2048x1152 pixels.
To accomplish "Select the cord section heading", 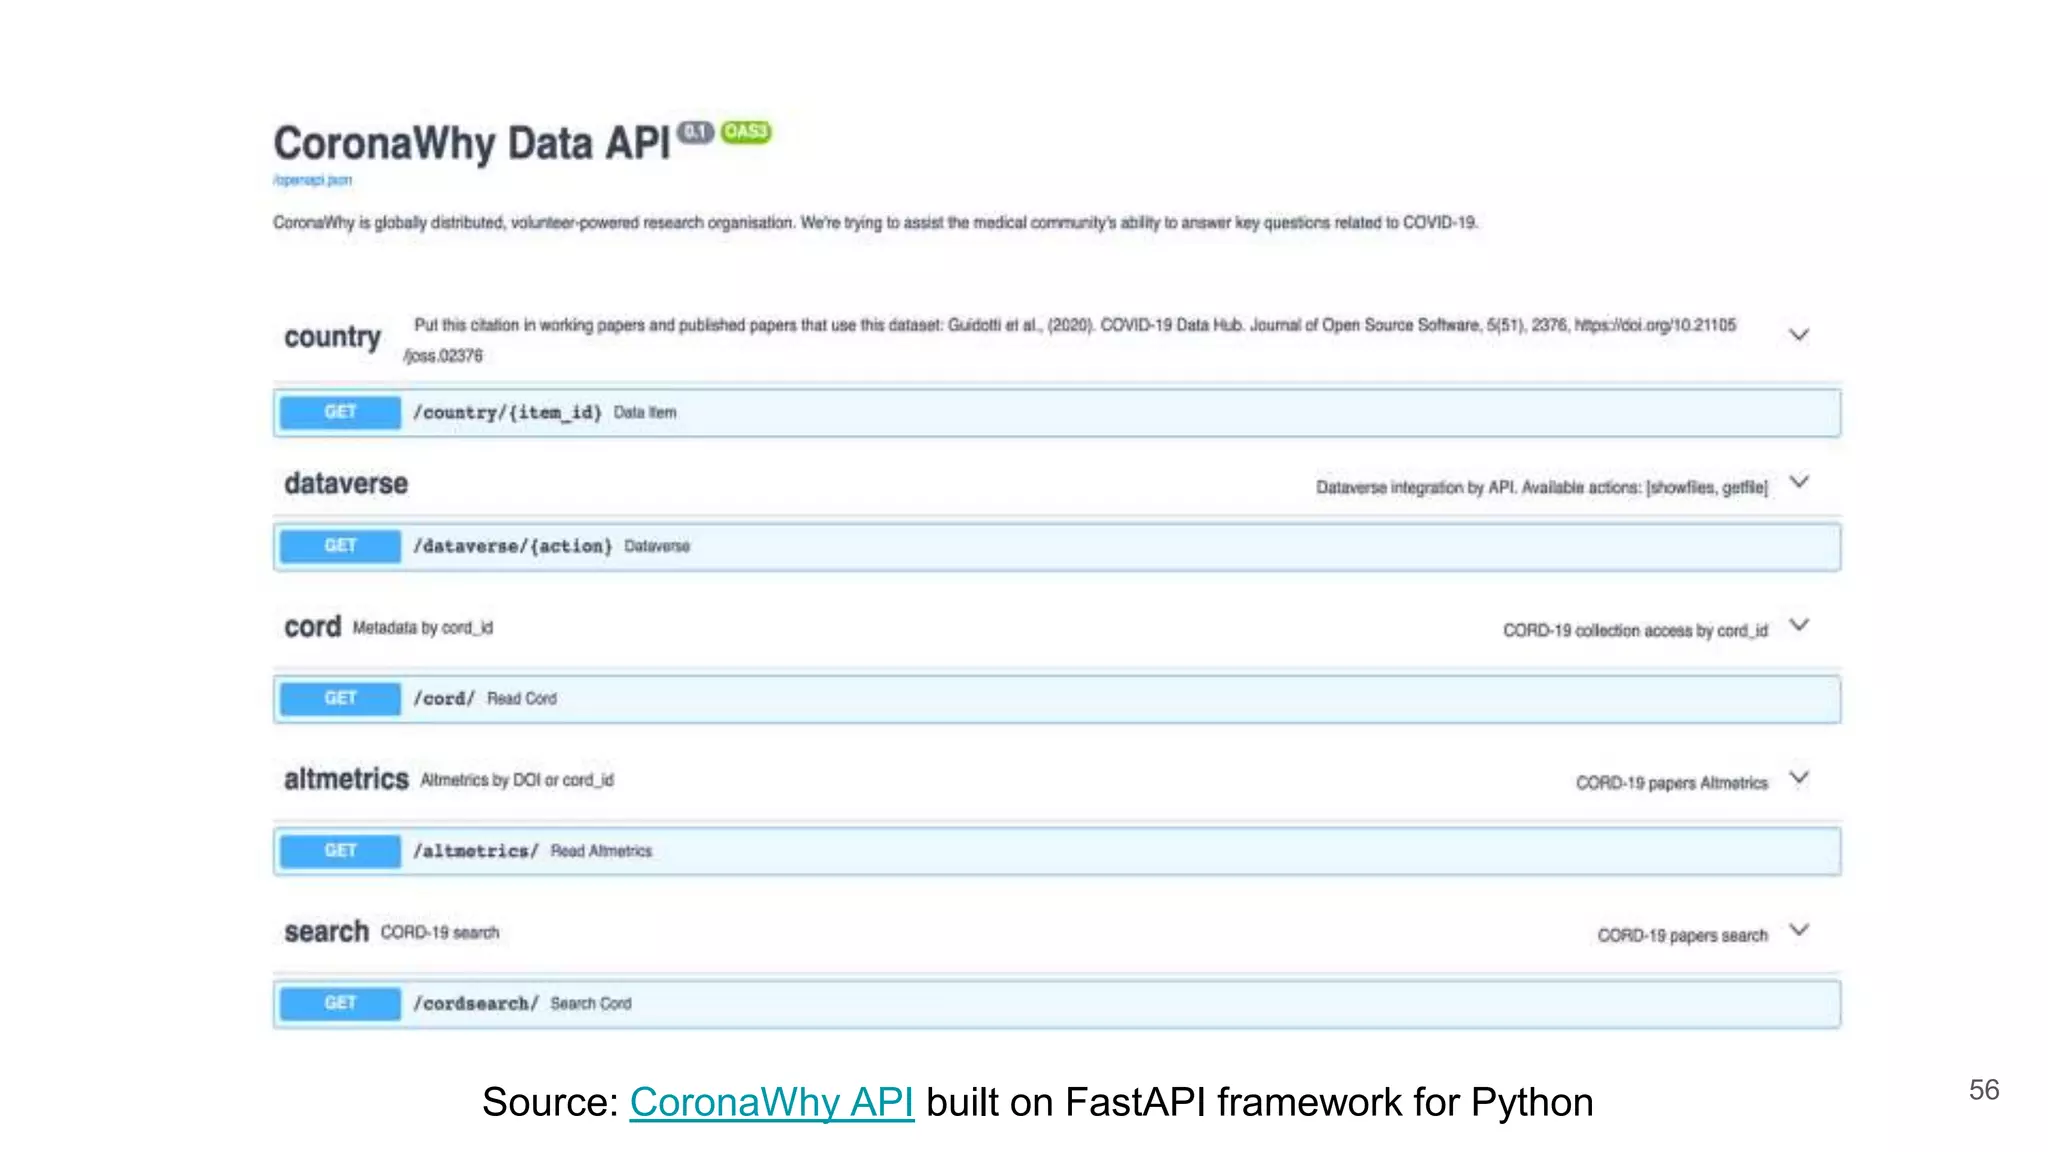I will tap(312, 627).
